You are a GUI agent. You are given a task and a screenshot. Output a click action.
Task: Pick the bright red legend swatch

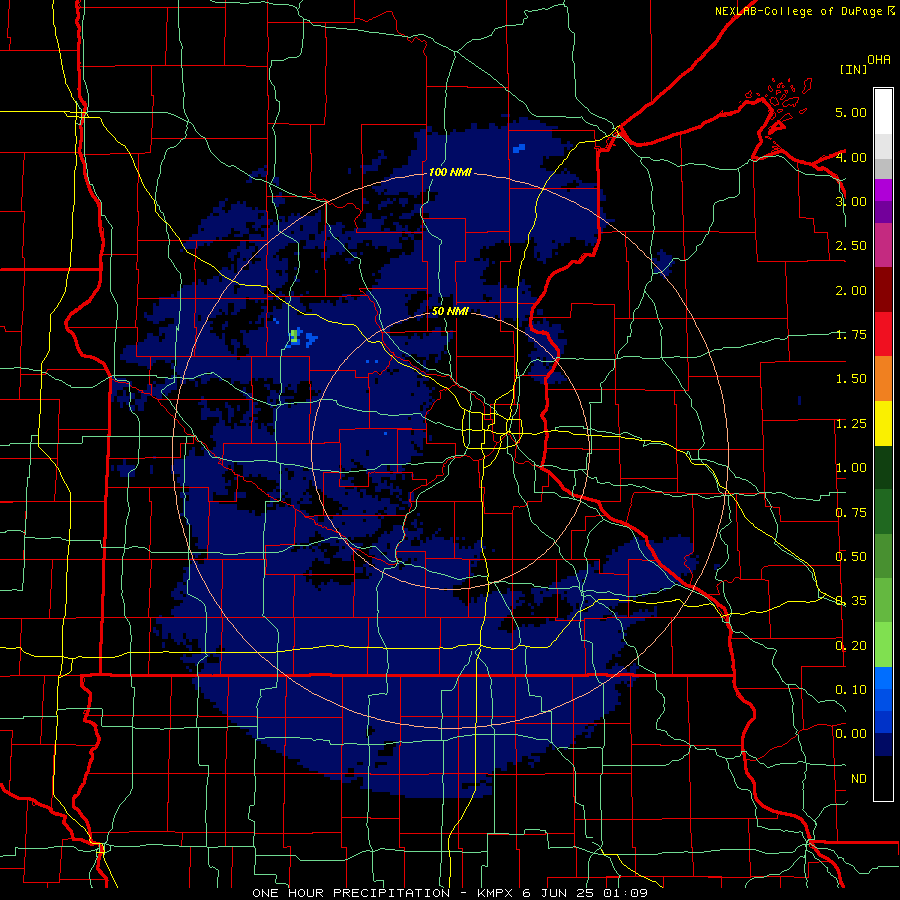tap(883, 334)
